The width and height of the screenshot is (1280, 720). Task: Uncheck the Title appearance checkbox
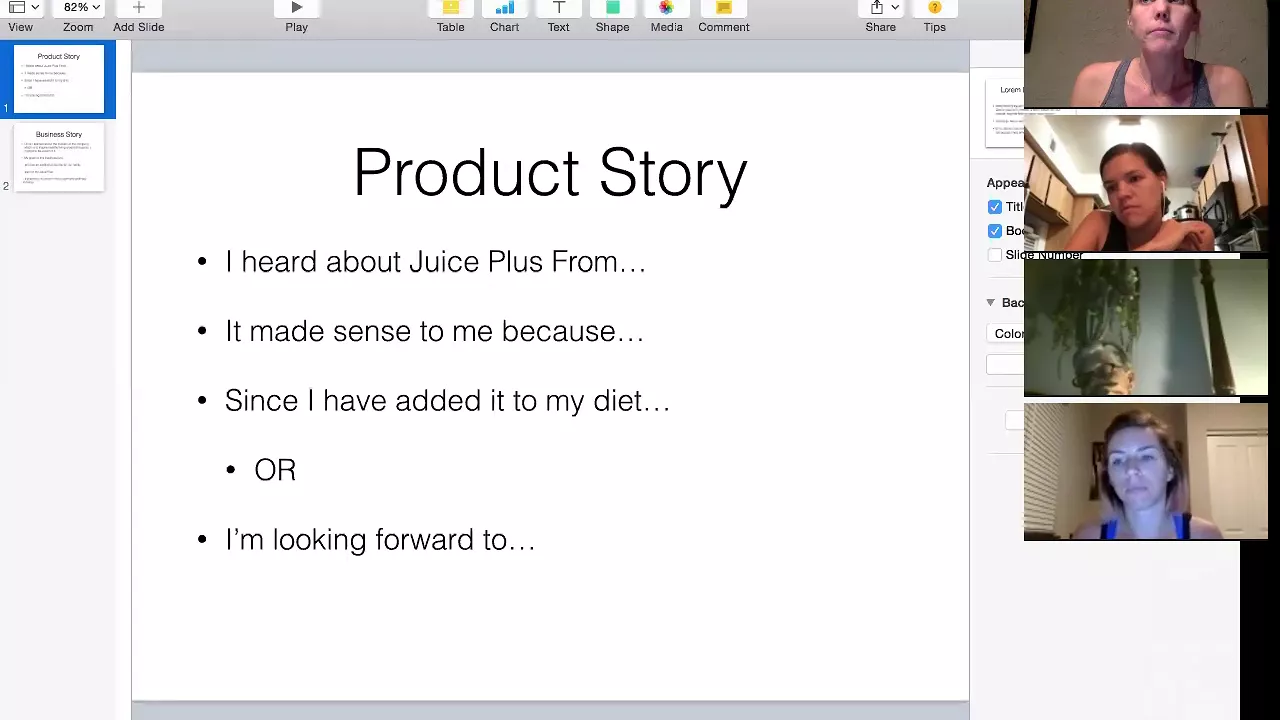pyautogui.click(x=994, y=207)
